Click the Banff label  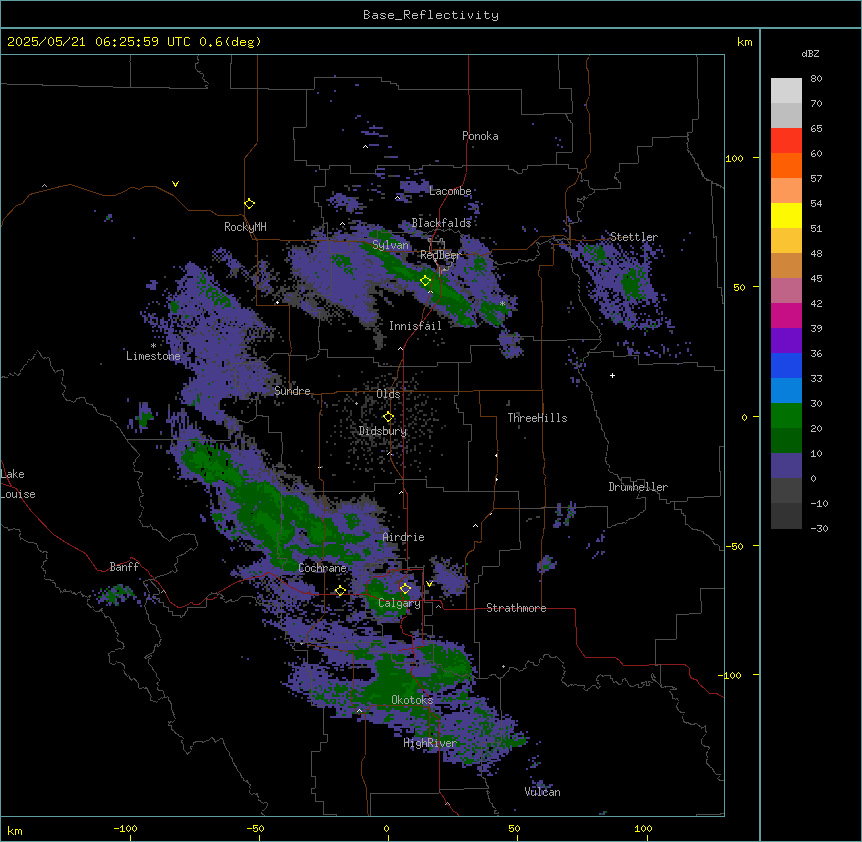(124, 567)
